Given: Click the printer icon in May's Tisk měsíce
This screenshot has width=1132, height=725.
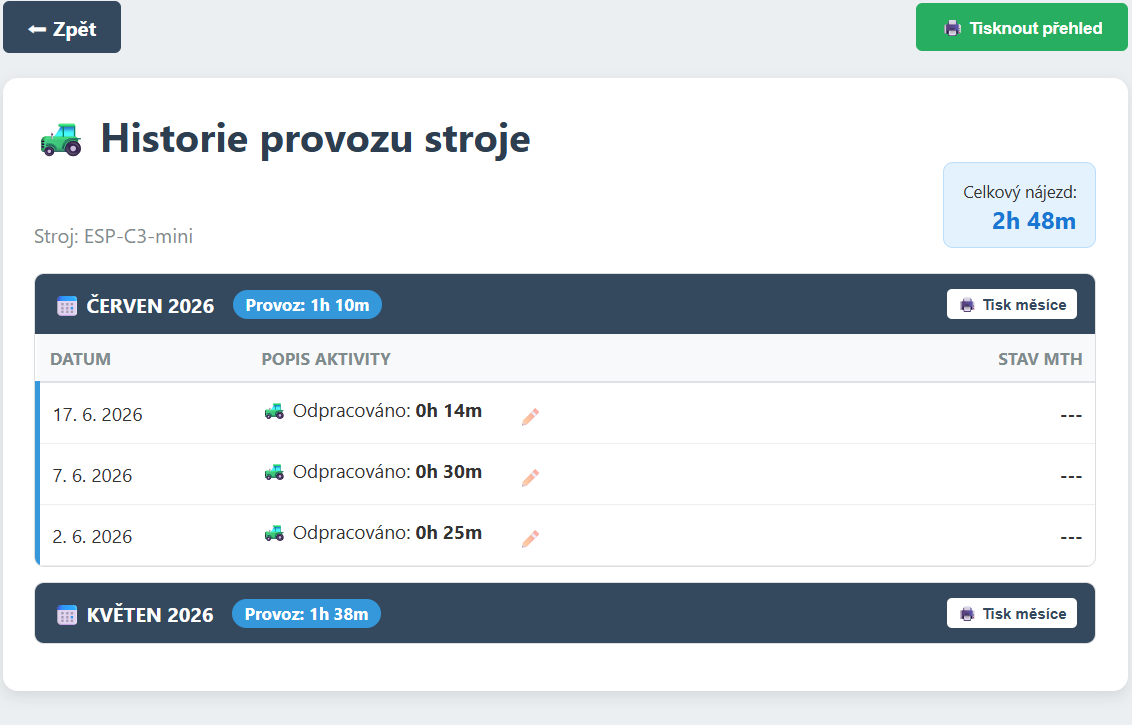Looking at the screenshot, I should pyautogui.click(x=967, y=615).
